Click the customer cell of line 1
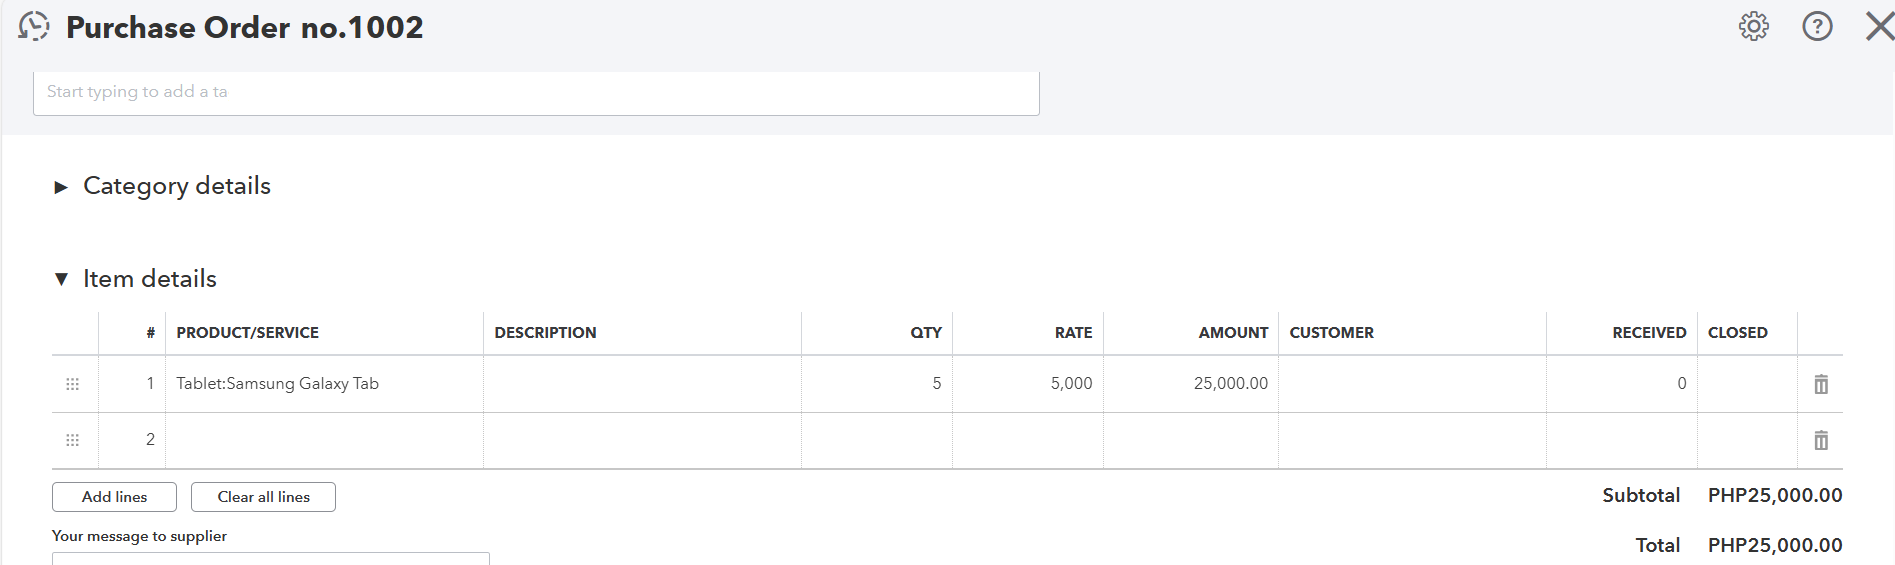Viewport: 1895px width, 565px height. [x=1411, y=384]
